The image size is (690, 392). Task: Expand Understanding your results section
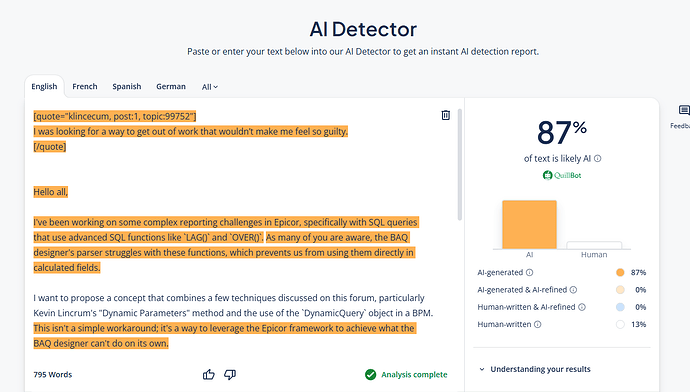pos(535,369)
